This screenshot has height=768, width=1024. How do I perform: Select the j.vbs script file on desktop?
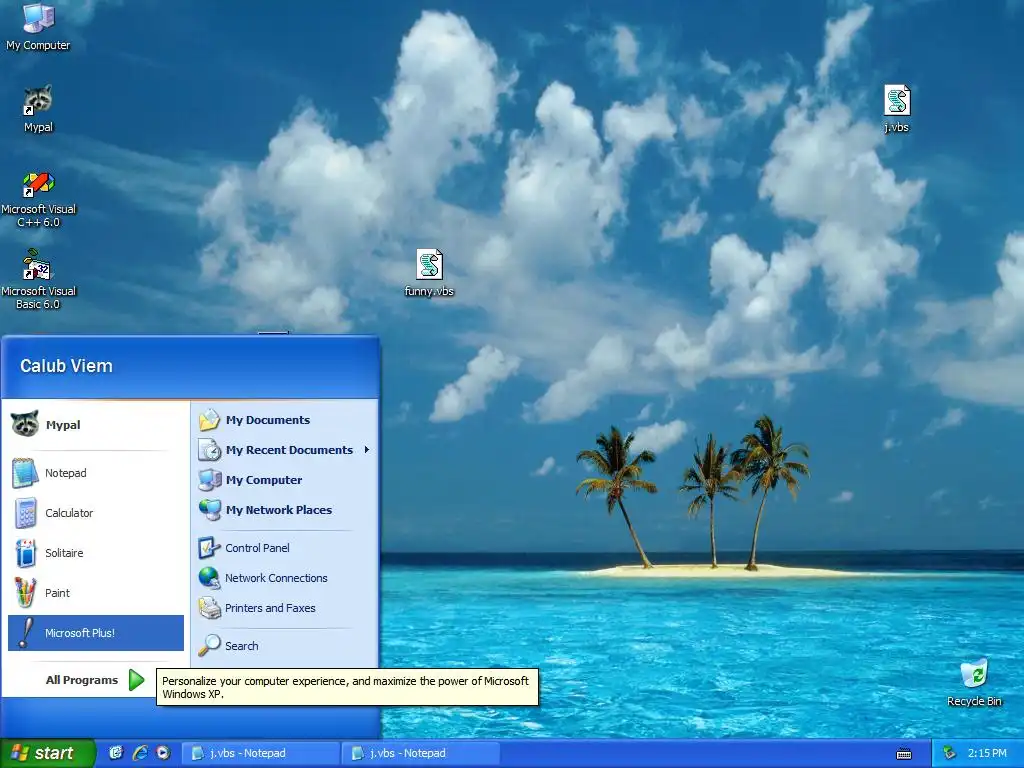pos(897,108)
